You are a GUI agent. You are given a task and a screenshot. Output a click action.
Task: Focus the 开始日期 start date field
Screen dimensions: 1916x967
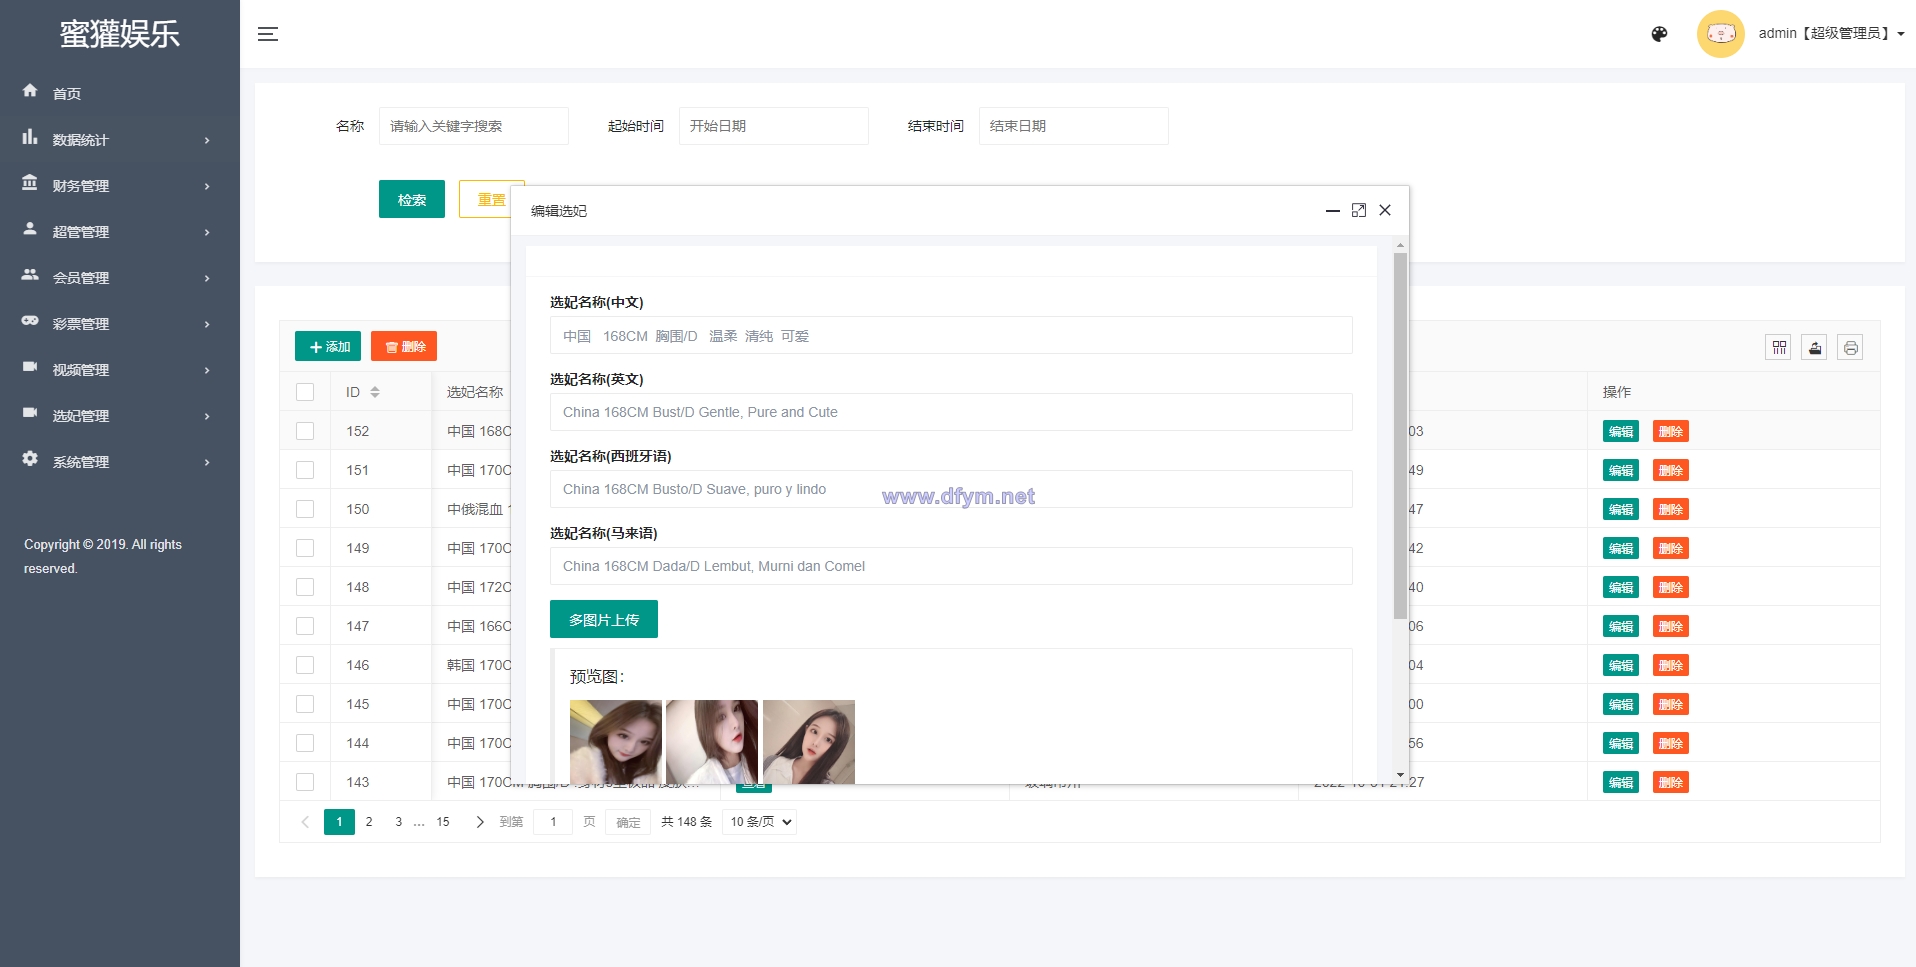click(x=774, y=126)
